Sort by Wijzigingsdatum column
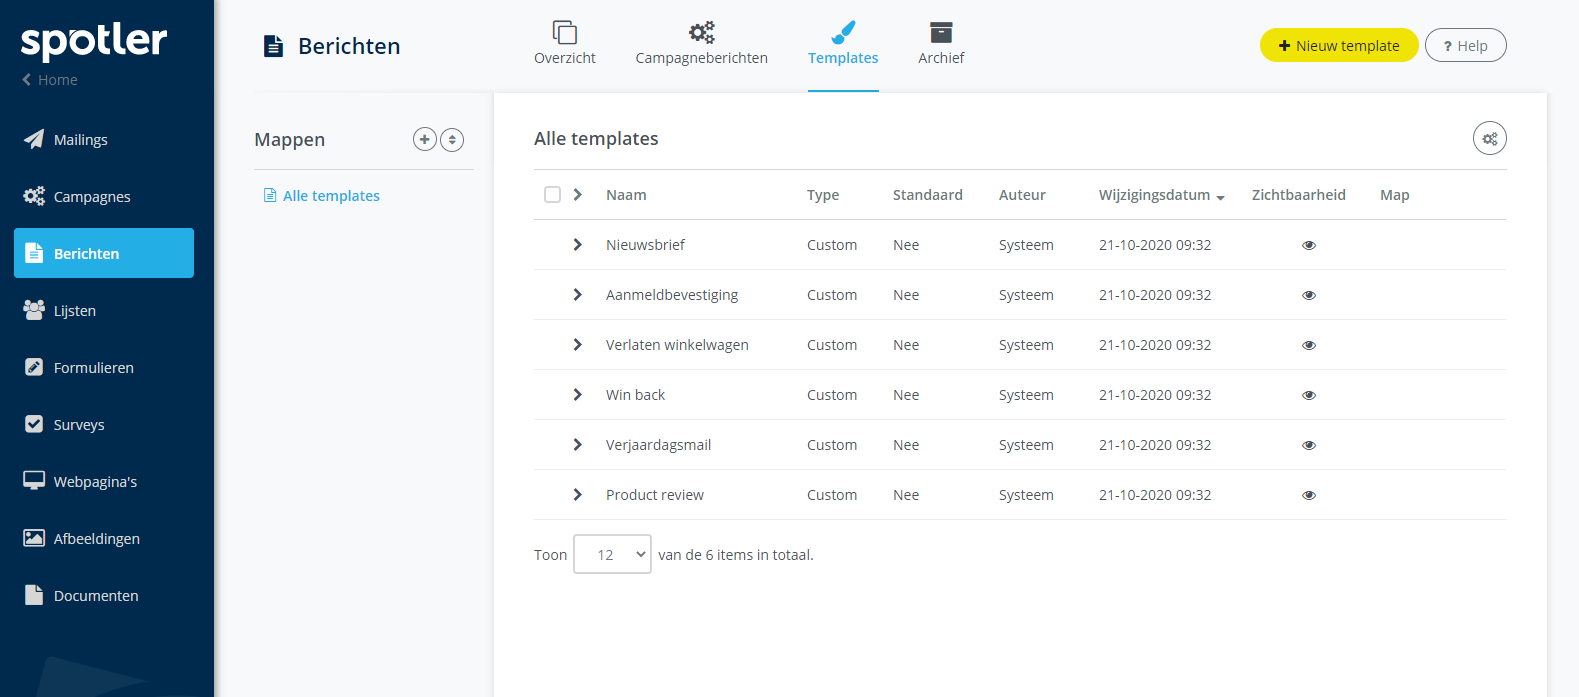The width and height of the screenshot is (1579, 697). (1161, 195)
